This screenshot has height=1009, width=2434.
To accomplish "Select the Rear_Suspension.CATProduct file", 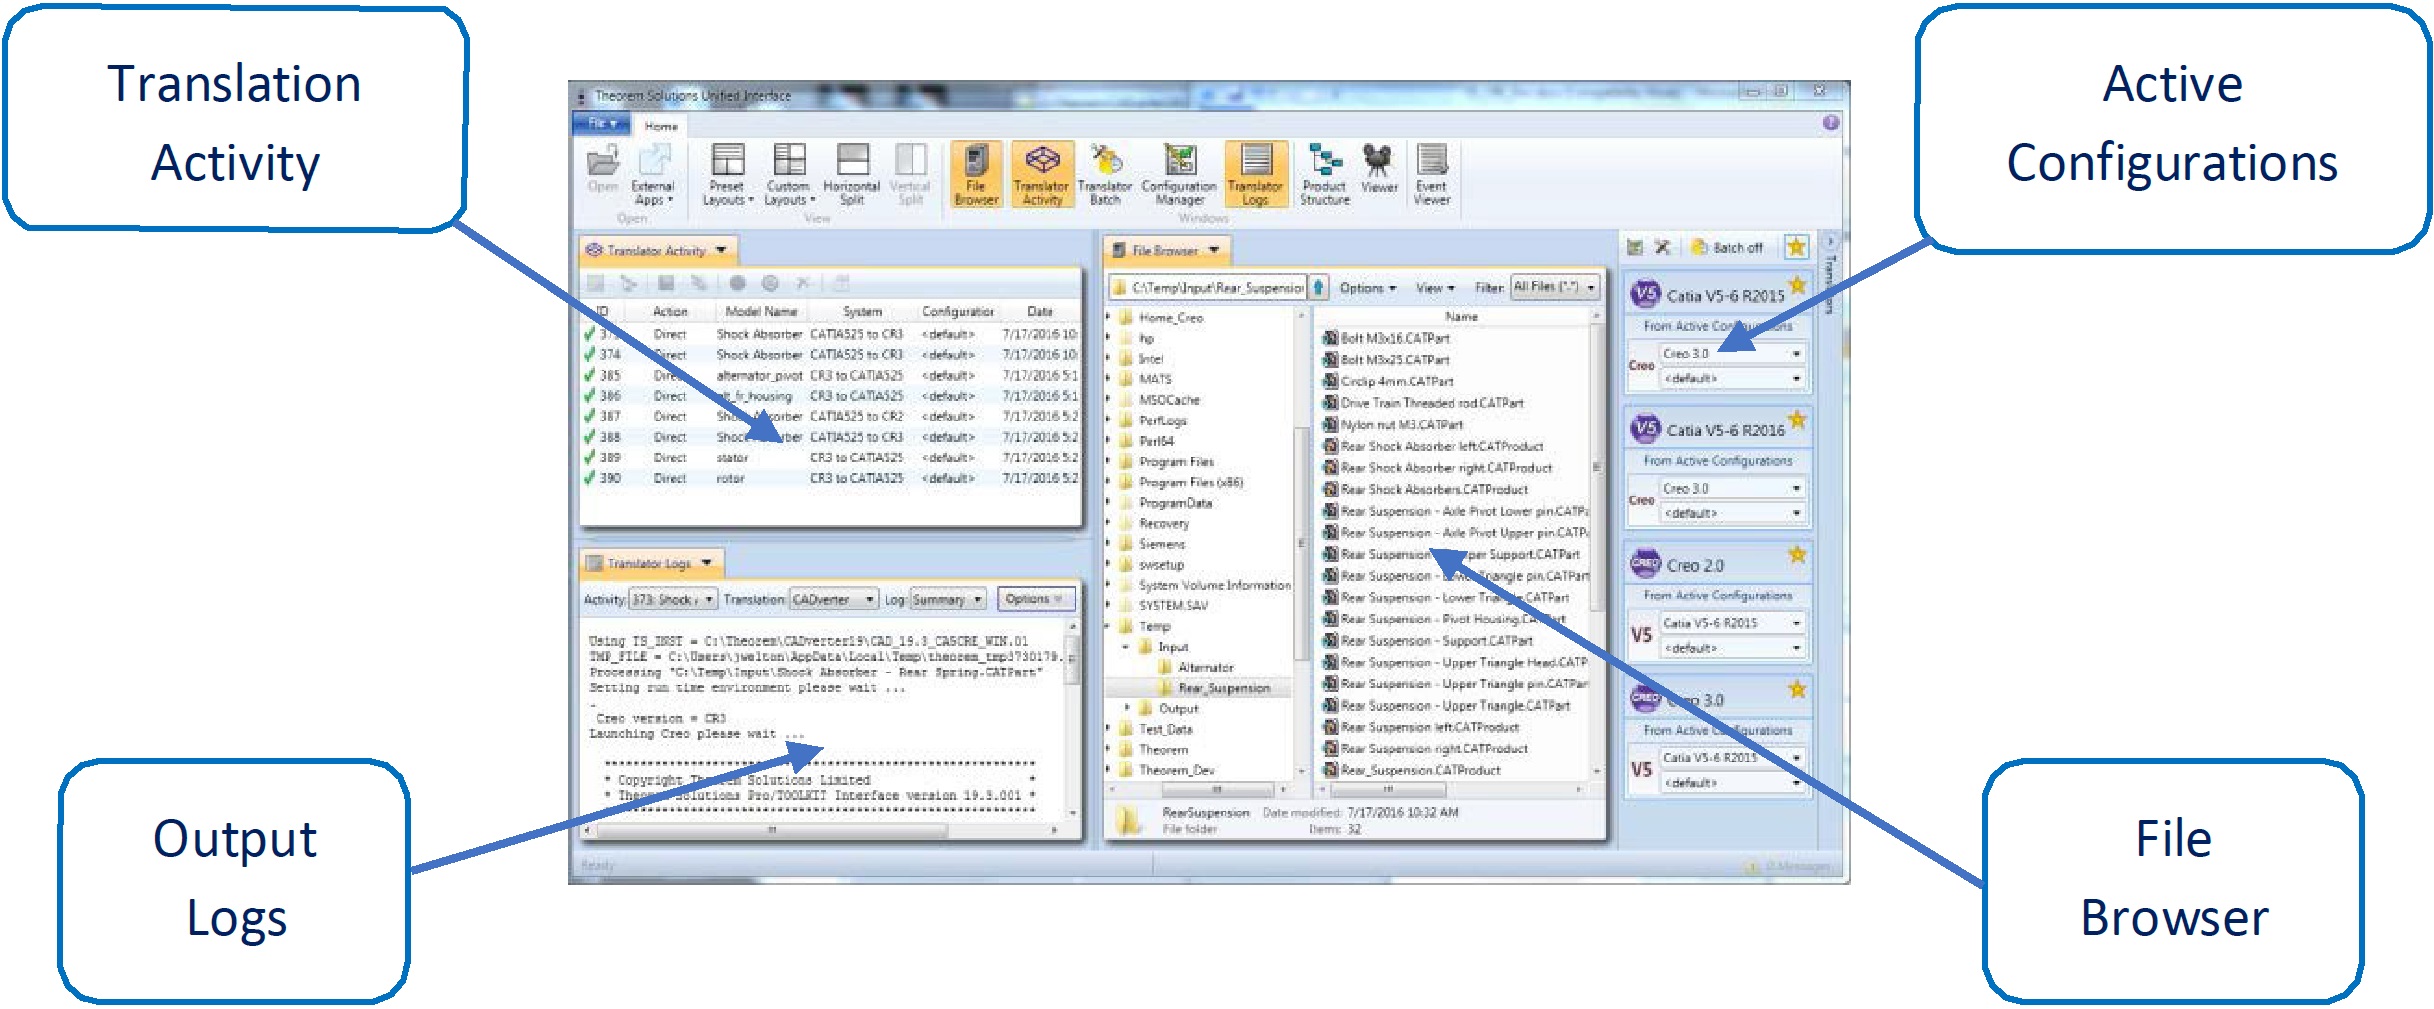I will tap(1412, 771).
